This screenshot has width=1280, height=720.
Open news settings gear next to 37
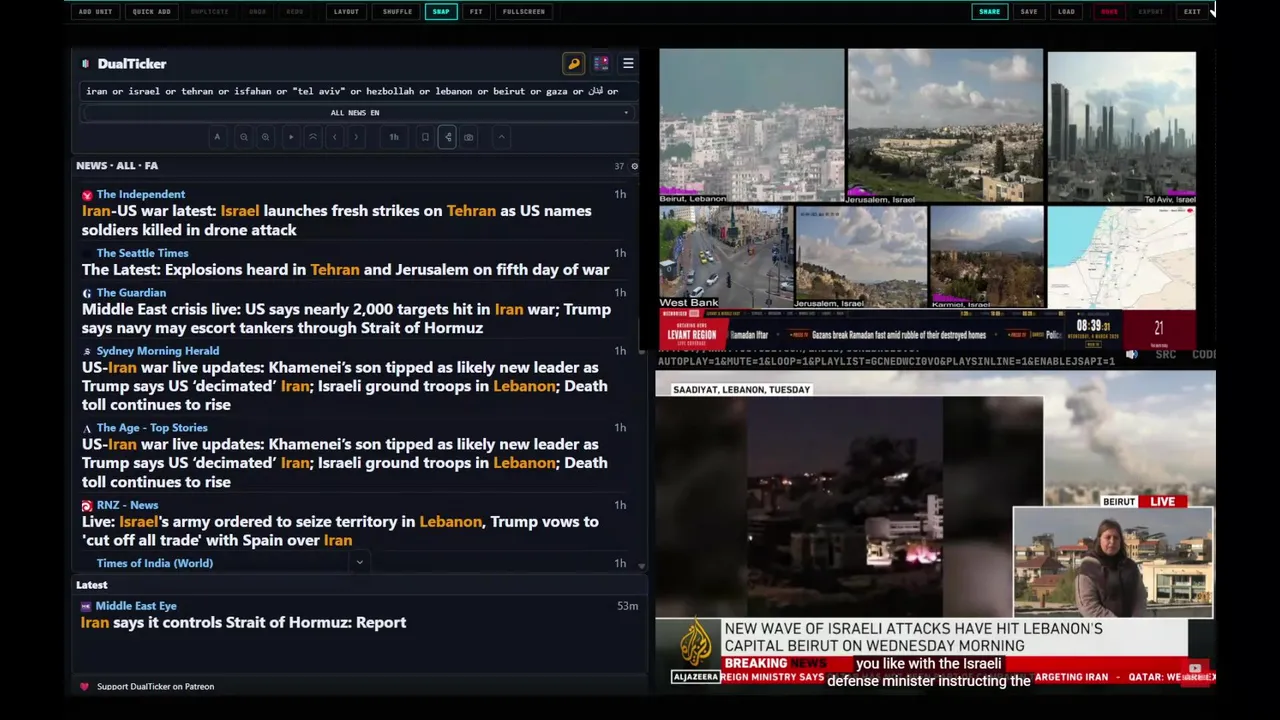click(x=634, y=166)
